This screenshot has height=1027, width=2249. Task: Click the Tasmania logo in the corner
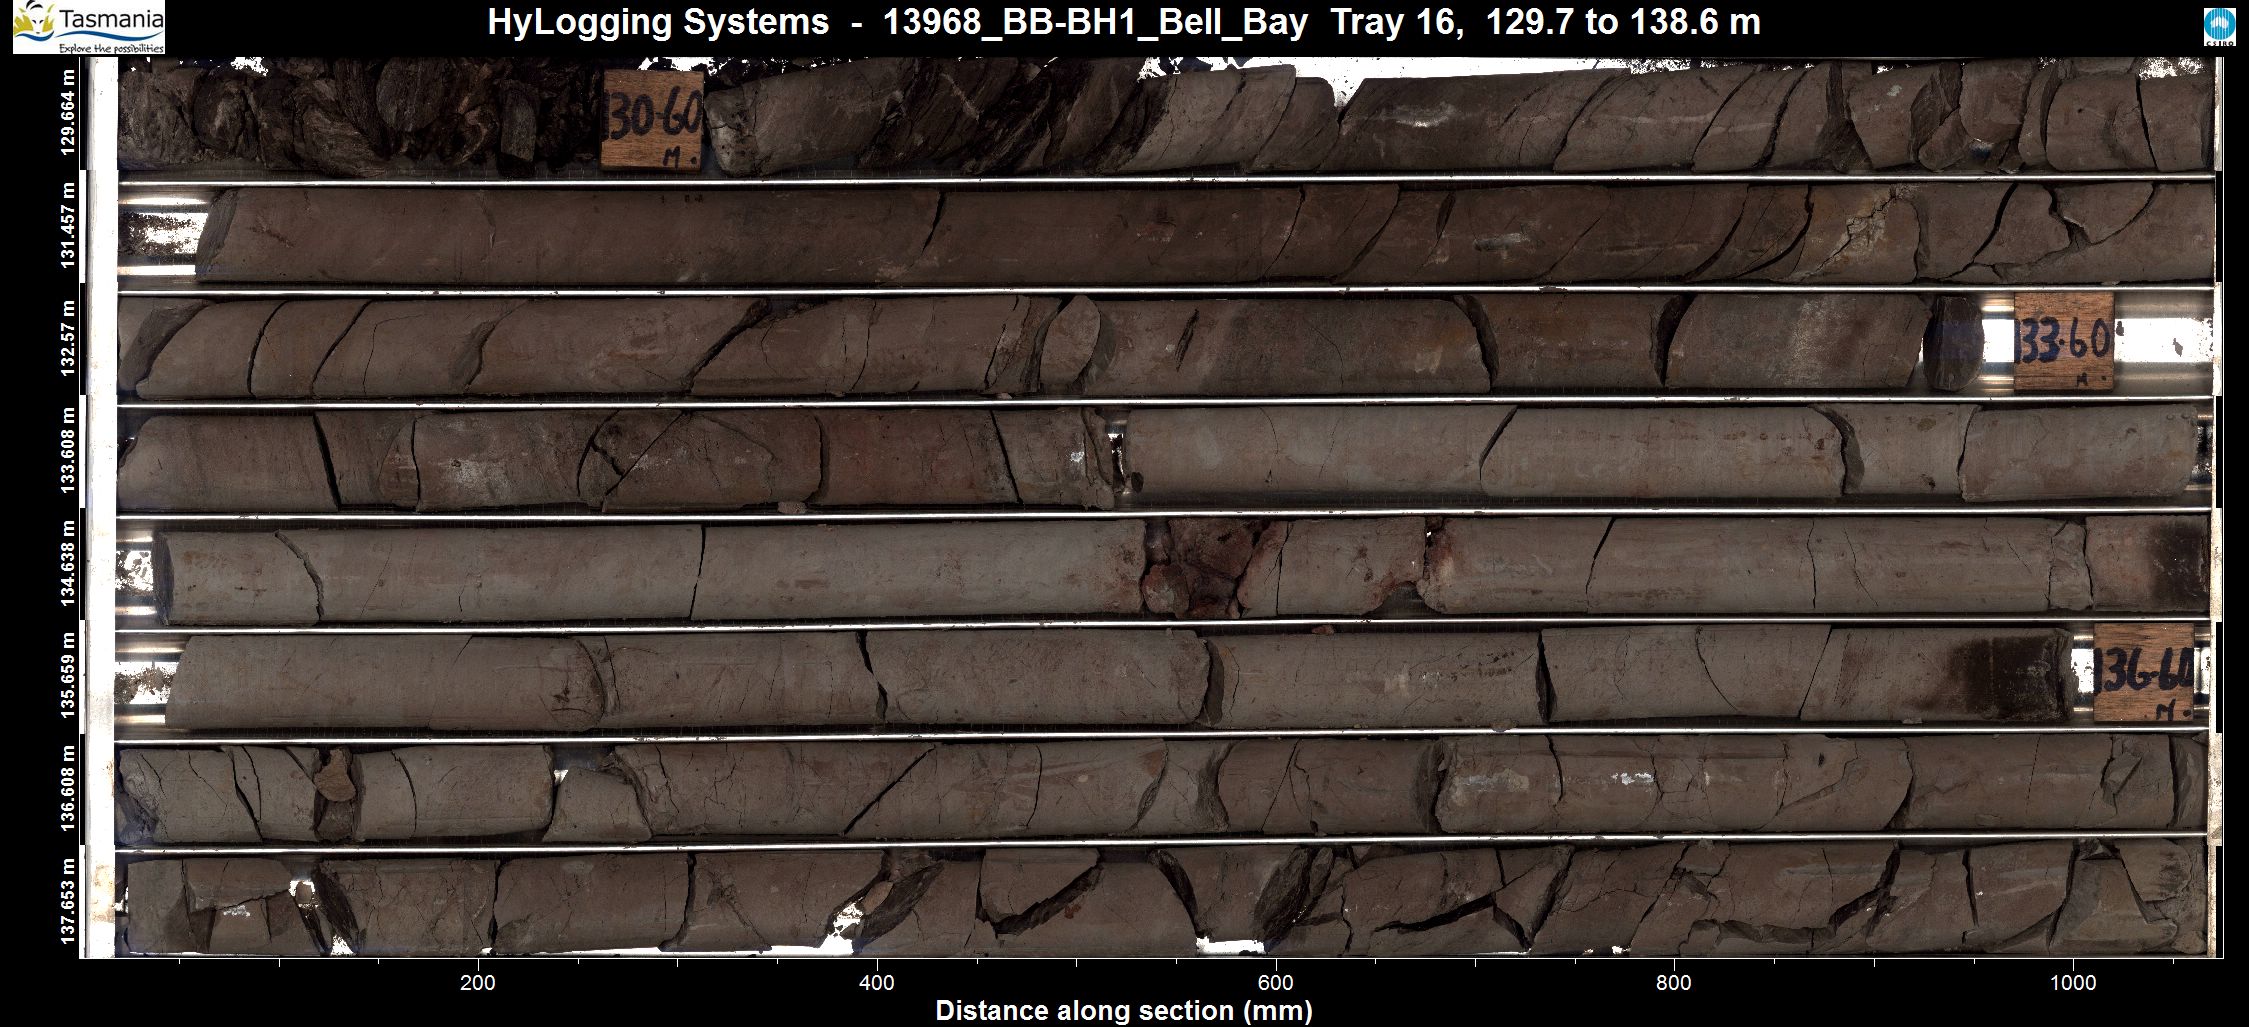point(88,27)
